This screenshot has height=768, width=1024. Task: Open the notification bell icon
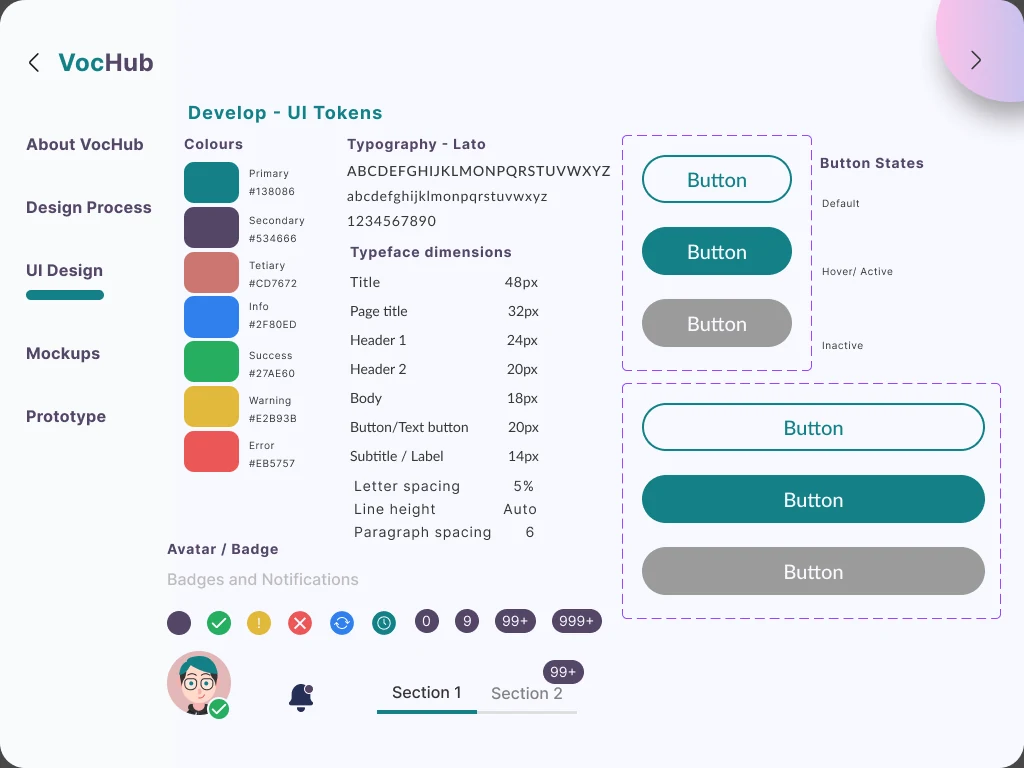[x=301, y=698]
